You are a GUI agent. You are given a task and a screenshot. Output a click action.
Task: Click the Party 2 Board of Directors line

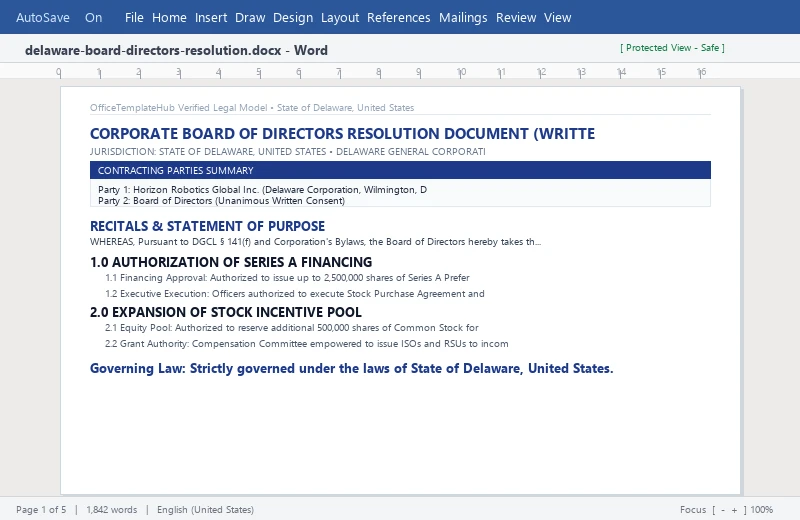pos(221,201)
